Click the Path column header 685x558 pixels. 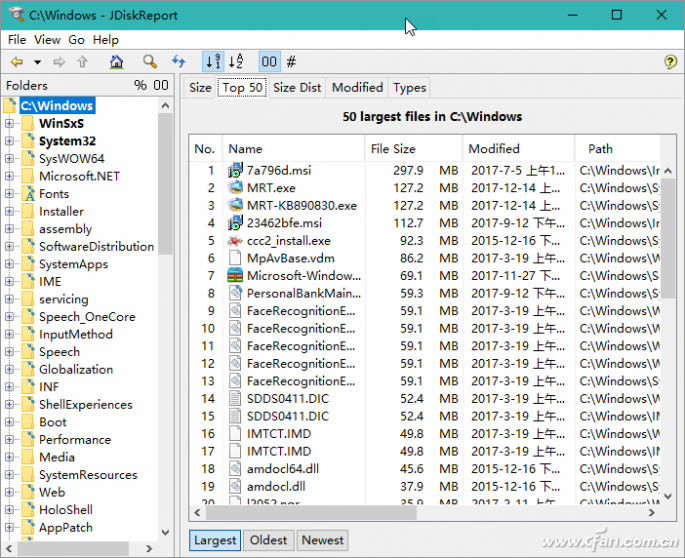tap(618, 149)
